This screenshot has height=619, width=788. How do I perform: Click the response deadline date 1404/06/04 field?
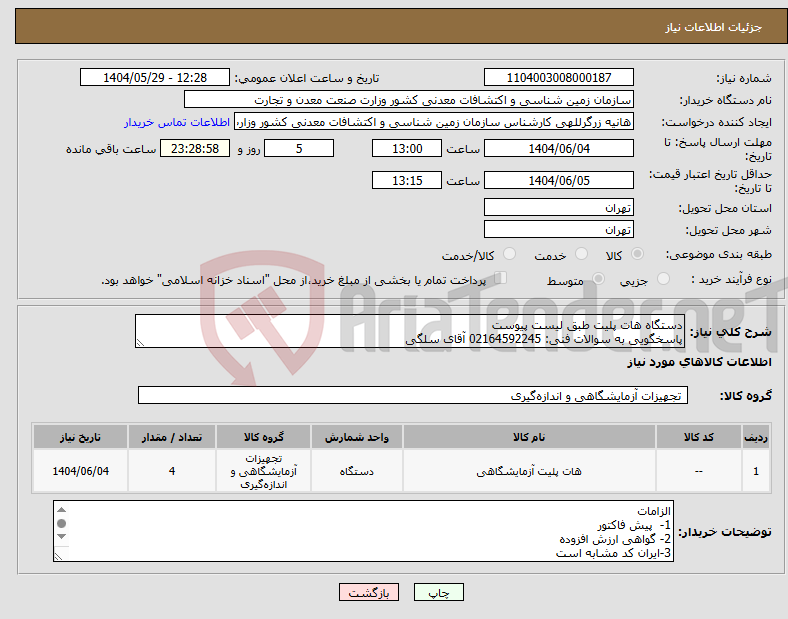point(558,148)
